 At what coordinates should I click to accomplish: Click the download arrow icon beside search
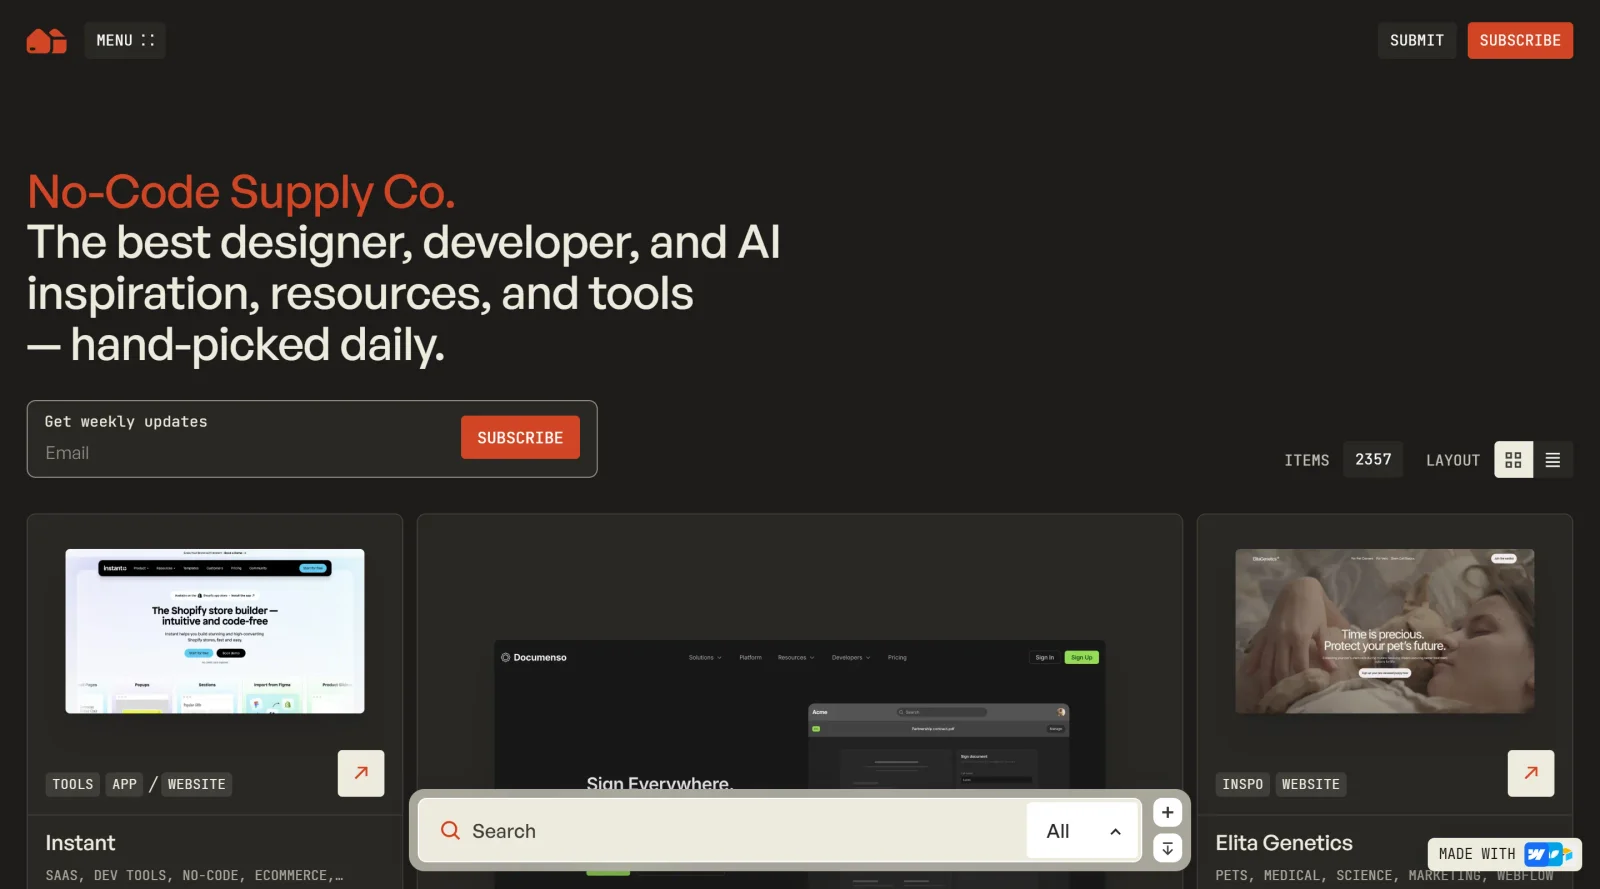(1167, 848)
